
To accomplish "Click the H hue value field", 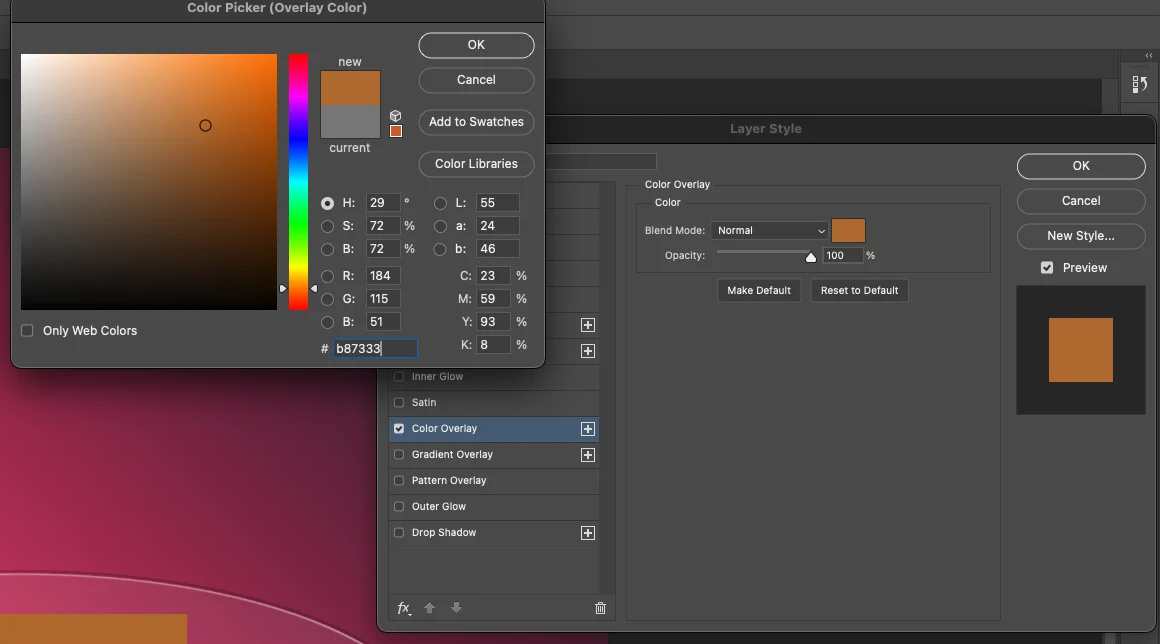I will pos(383,203).
